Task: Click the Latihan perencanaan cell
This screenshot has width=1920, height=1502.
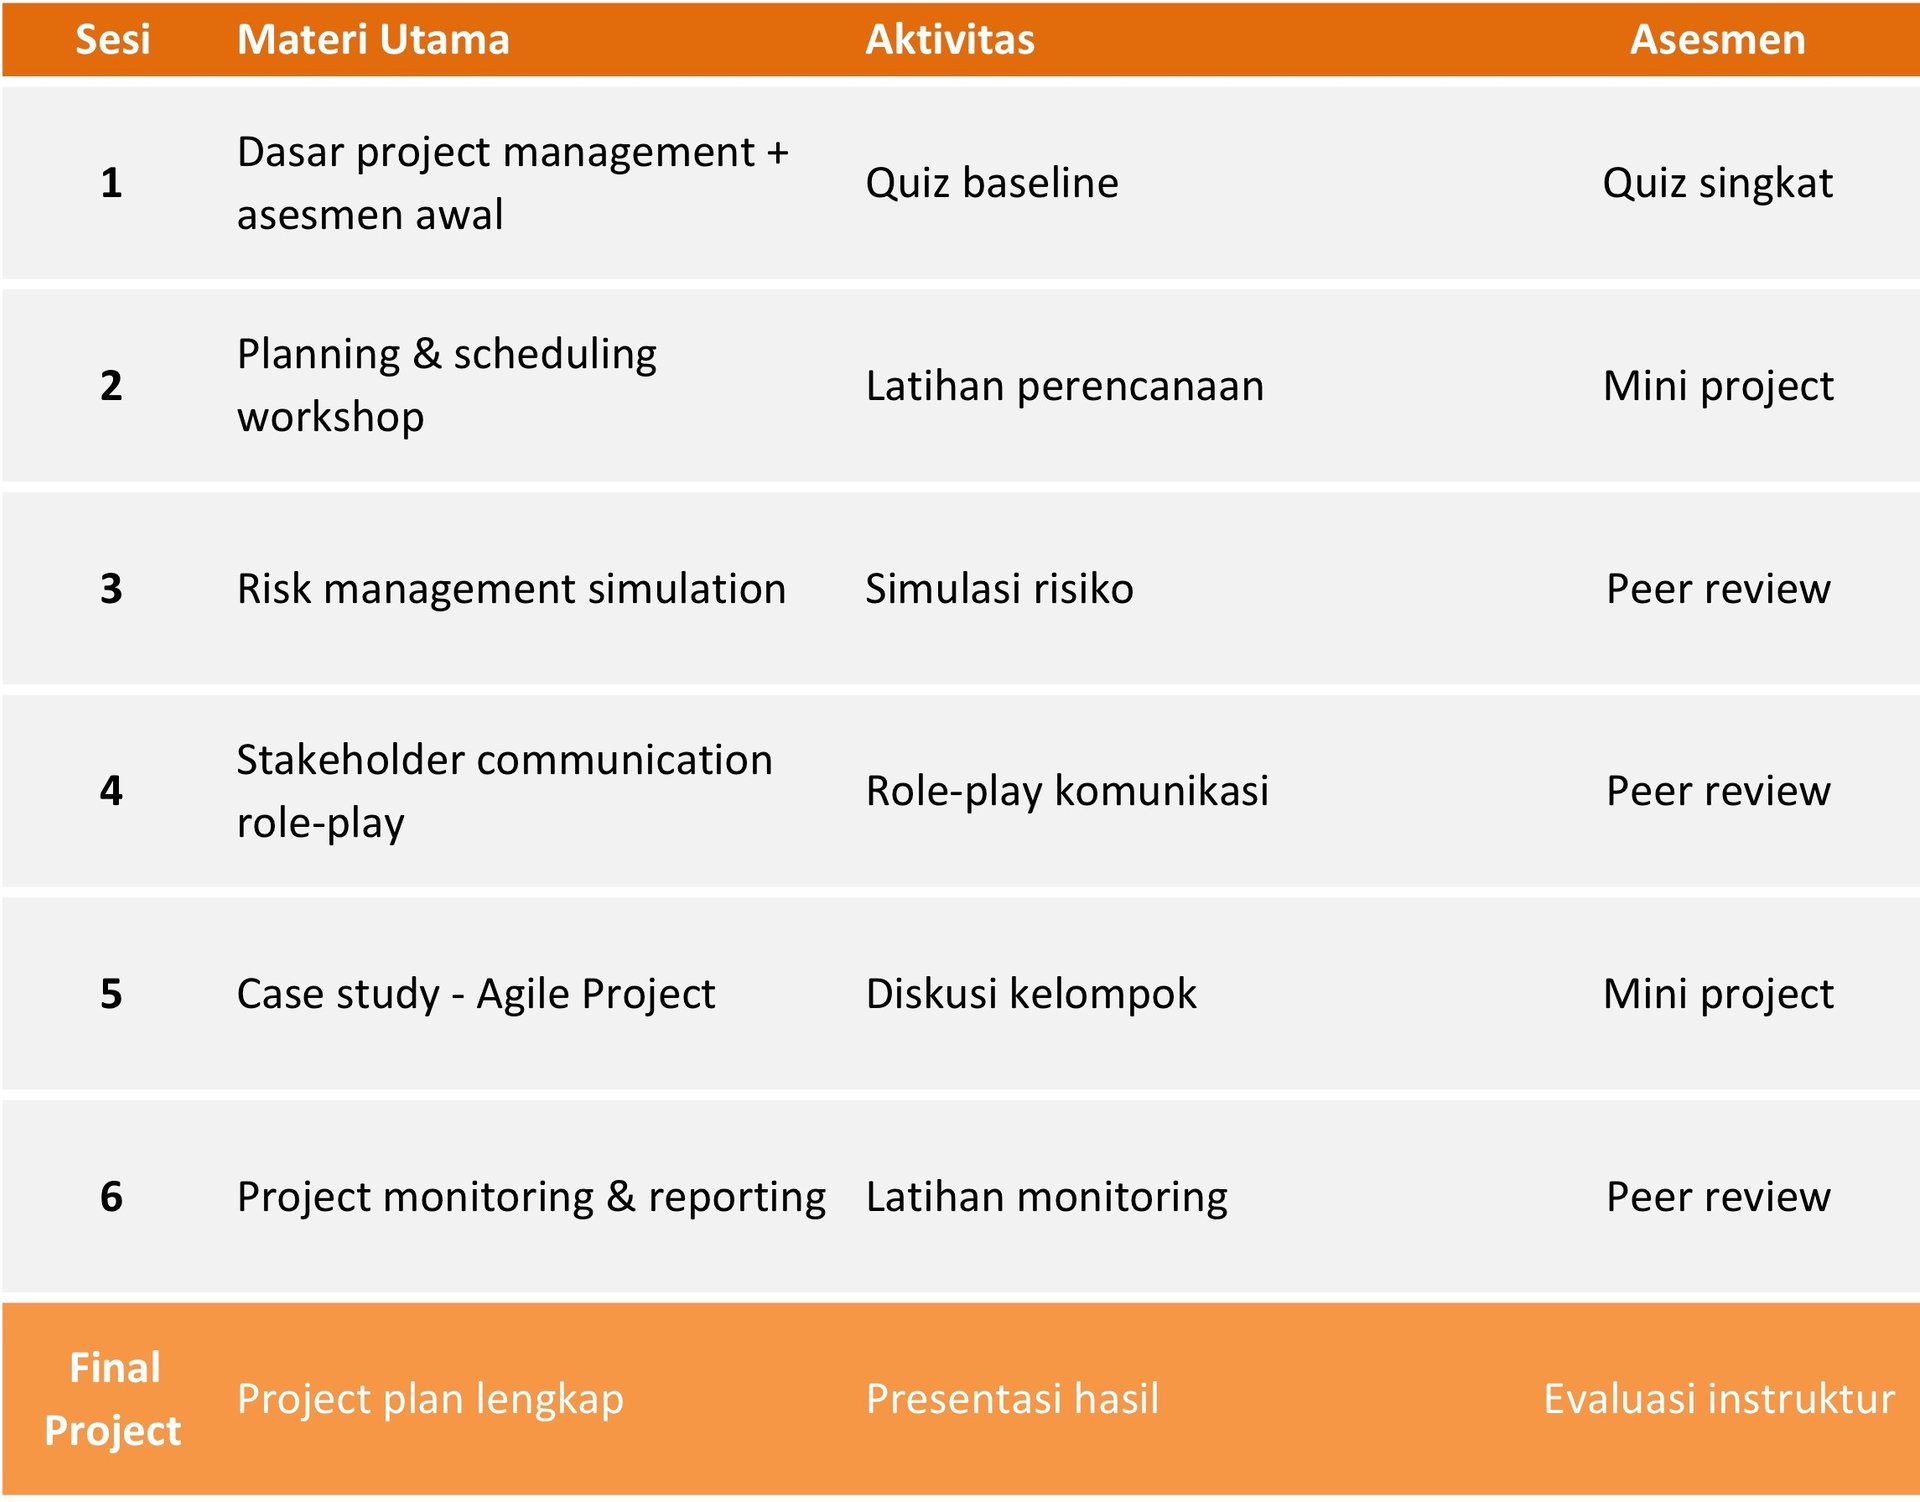Action: coord(1064,386)
